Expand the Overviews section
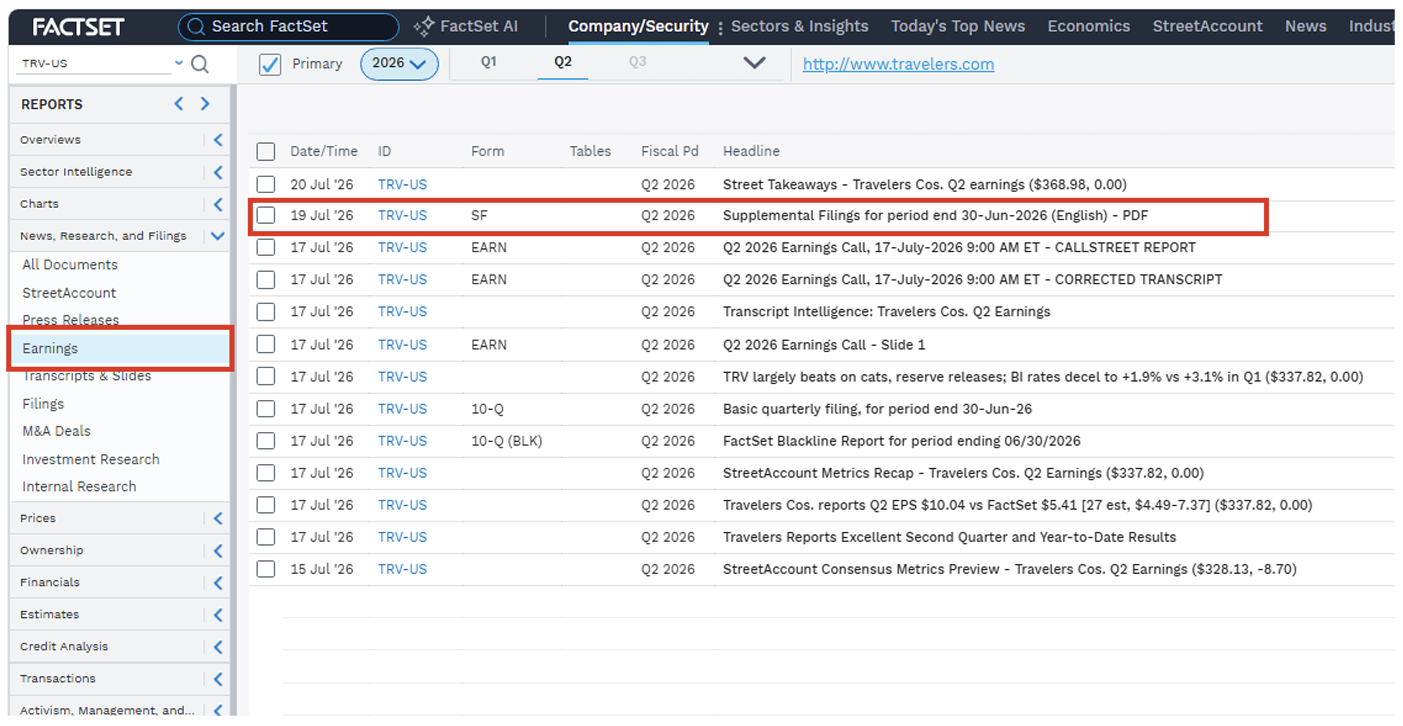The width and height of the screenshot is (1403, 726). pyautogui.click(x=218, y=140)
